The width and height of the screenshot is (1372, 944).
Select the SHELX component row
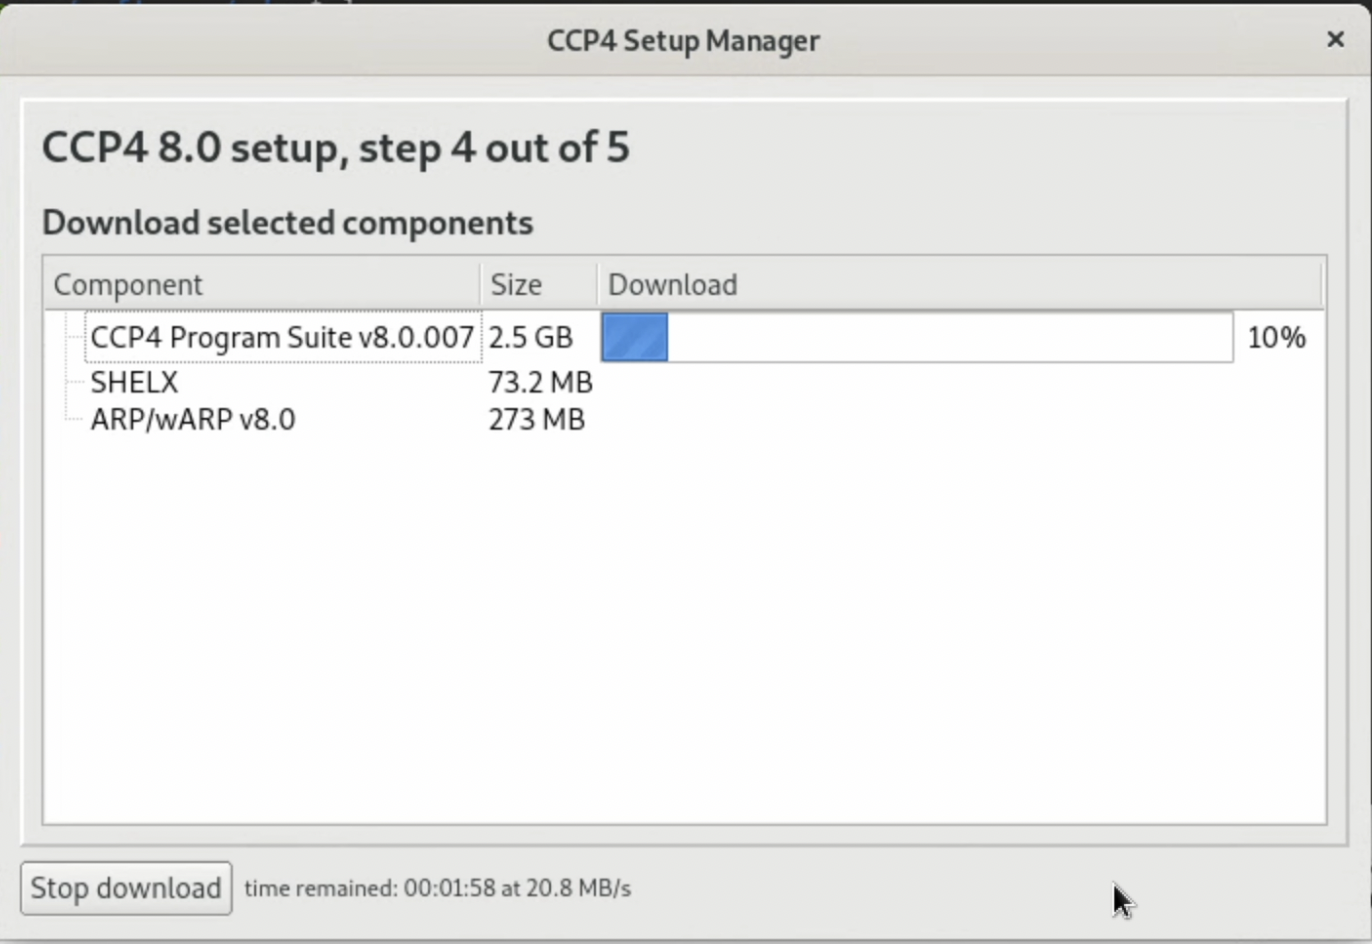tap(134, 382)
